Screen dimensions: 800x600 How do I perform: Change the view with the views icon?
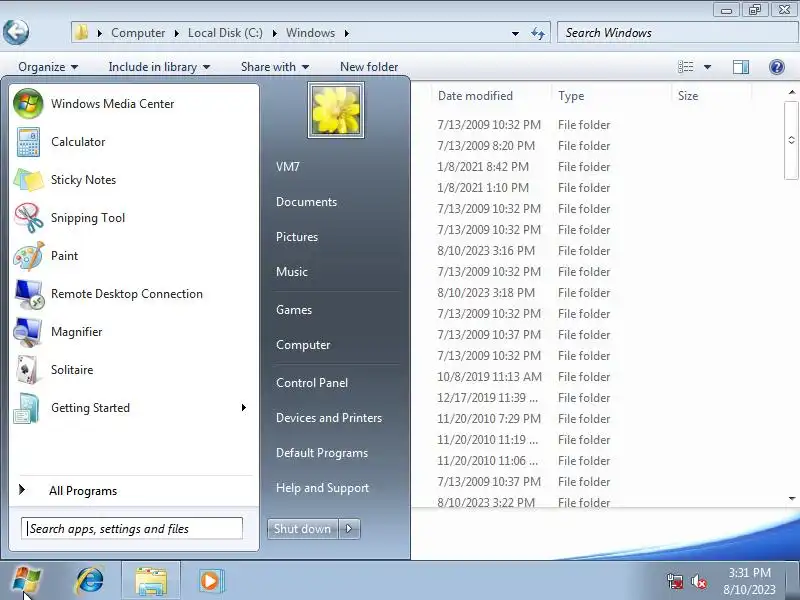tap(686, 67)
